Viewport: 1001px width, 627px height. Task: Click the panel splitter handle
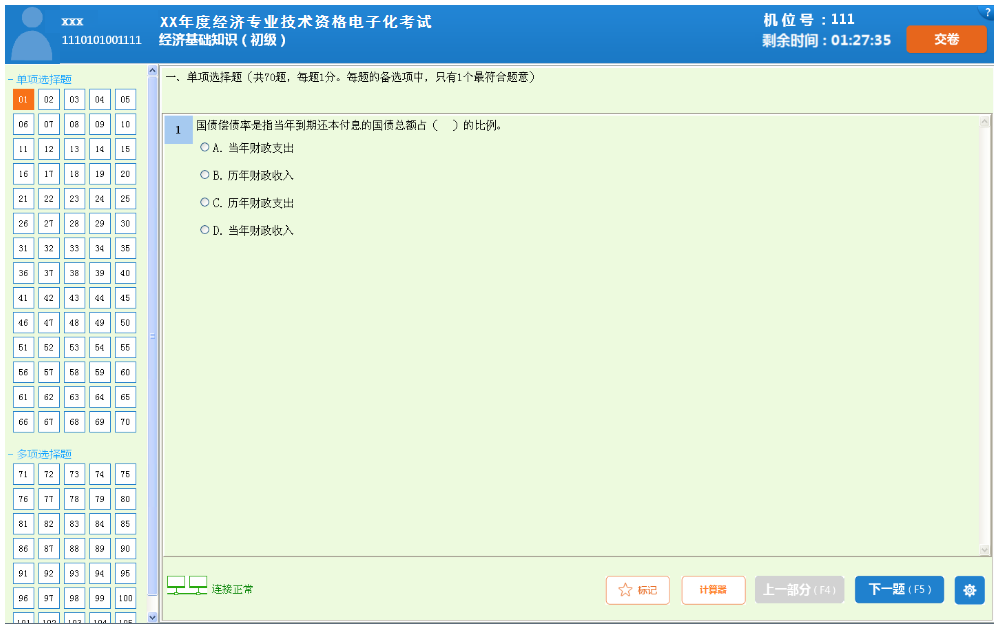coord(153,336)
